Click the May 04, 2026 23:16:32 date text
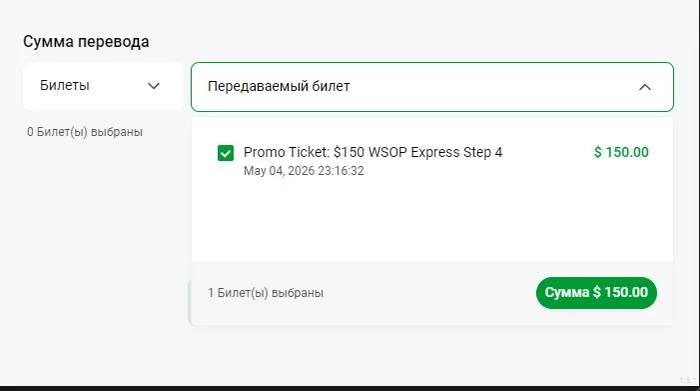Screen dimensions: 700x391 [x=304, y=171]
